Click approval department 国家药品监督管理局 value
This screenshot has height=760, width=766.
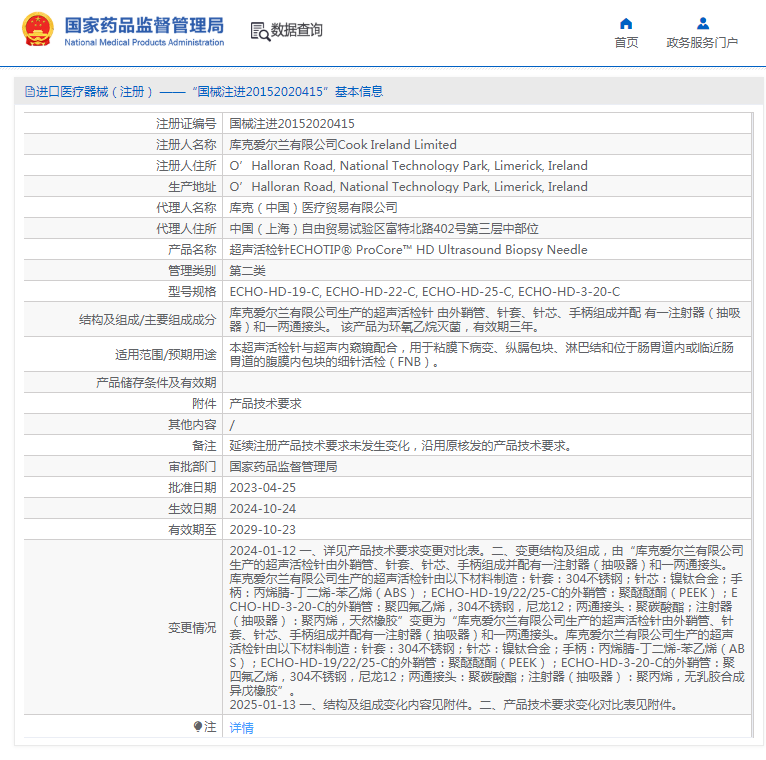pos(283,466)
